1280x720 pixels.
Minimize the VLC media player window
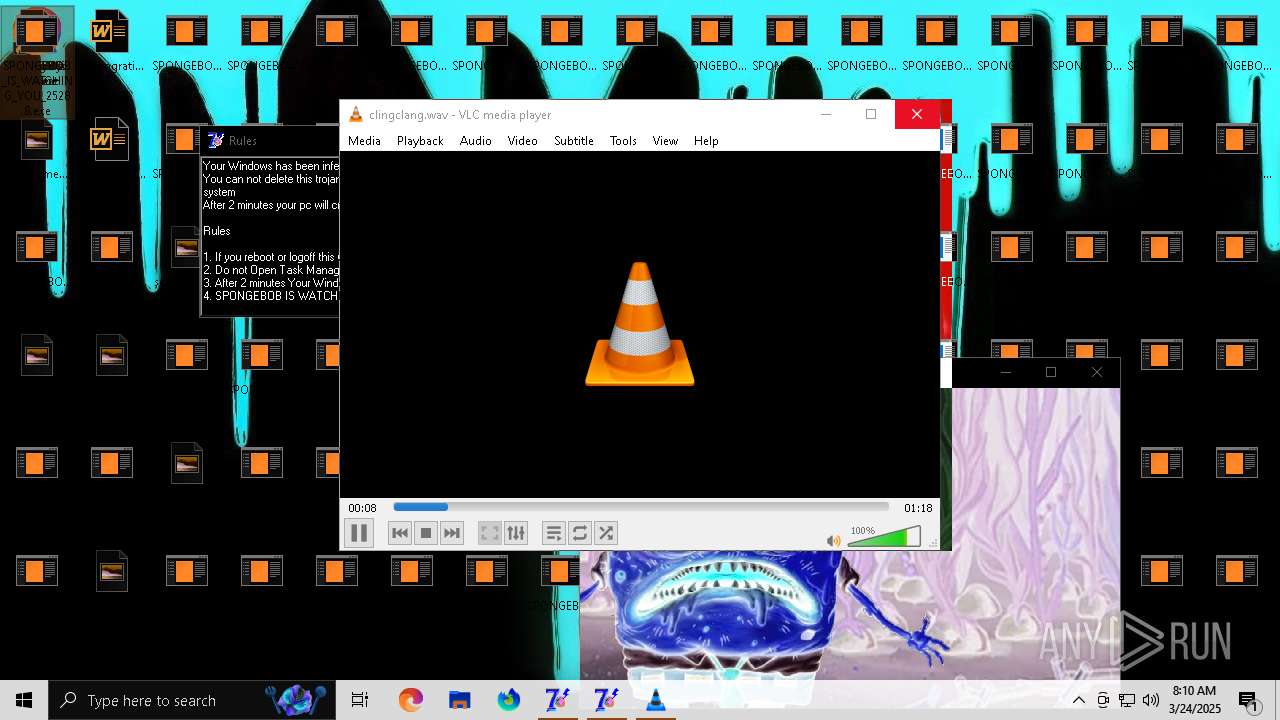coord(826,114)
